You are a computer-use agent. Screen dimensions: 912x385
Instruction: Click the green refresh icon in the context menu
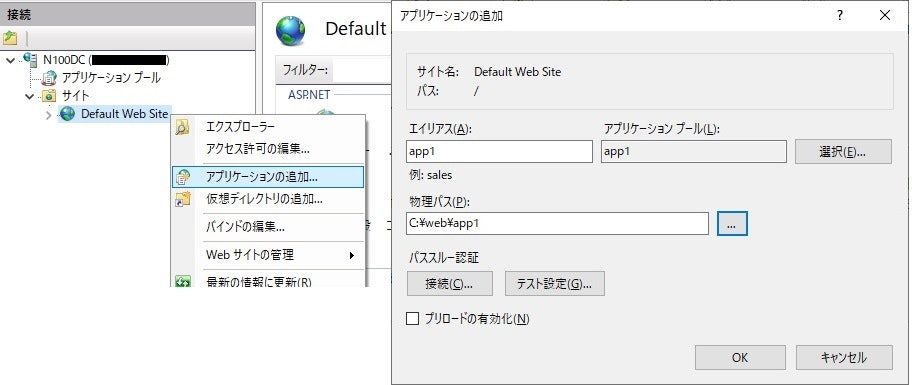pos(183,282)
